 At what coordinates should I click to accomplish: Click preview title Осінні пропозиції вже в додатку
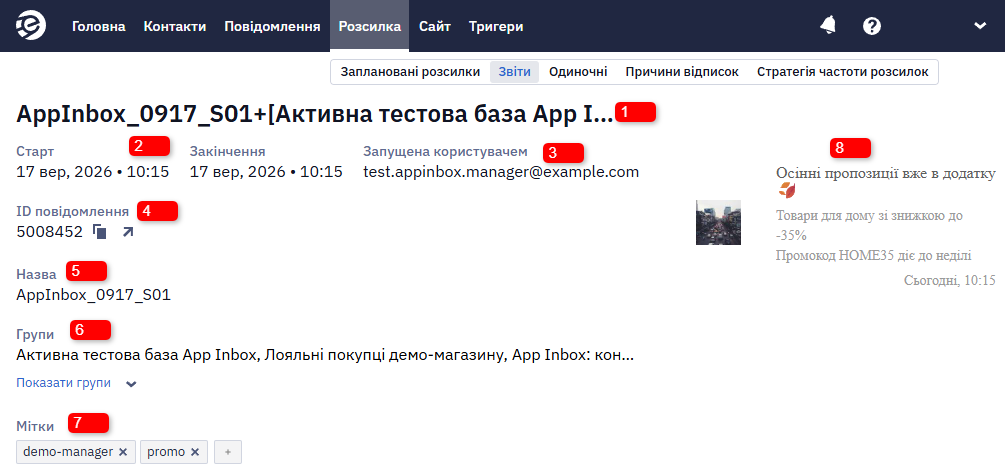tap(886, 172)
